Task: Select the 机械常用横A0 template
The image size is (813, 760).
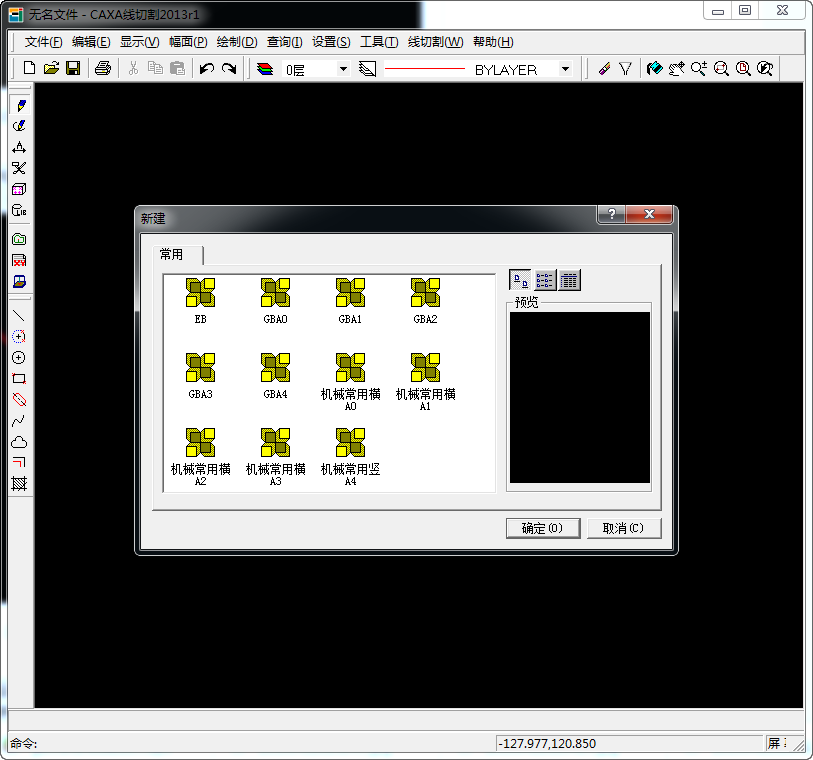Action: (351, 382)
